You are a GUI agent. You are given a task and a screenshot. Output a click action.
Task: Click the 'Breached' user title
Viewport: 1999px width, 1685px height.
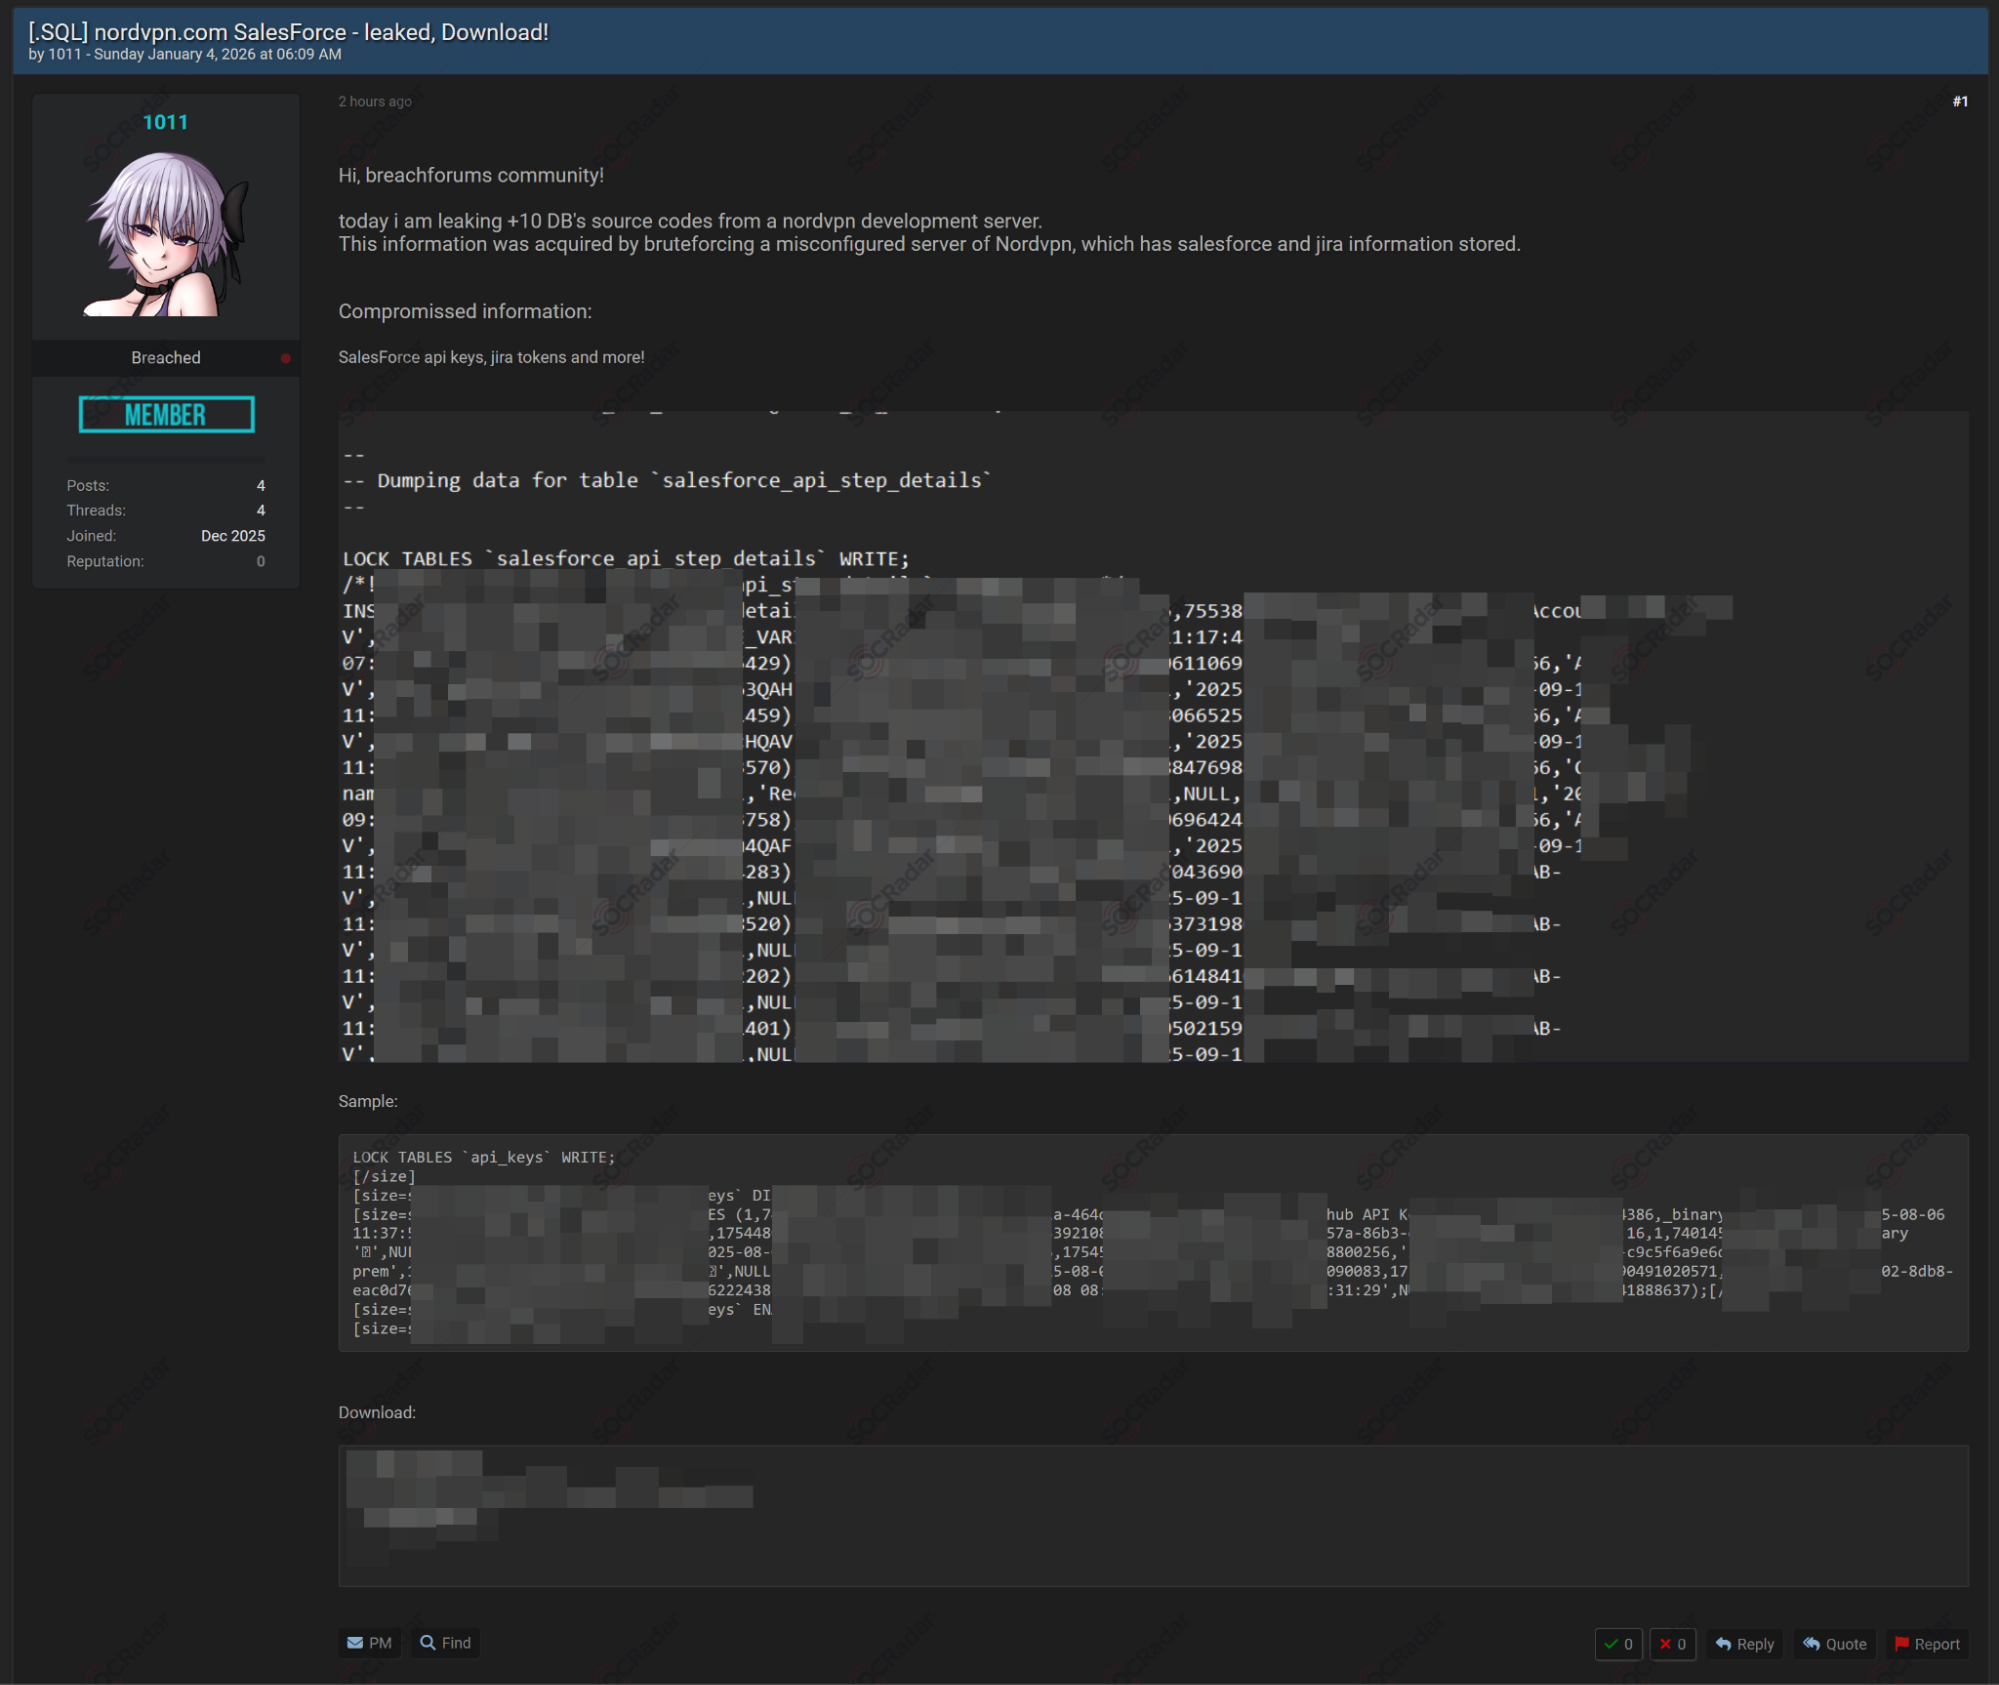pyautogui.click(x=166, y=357)
